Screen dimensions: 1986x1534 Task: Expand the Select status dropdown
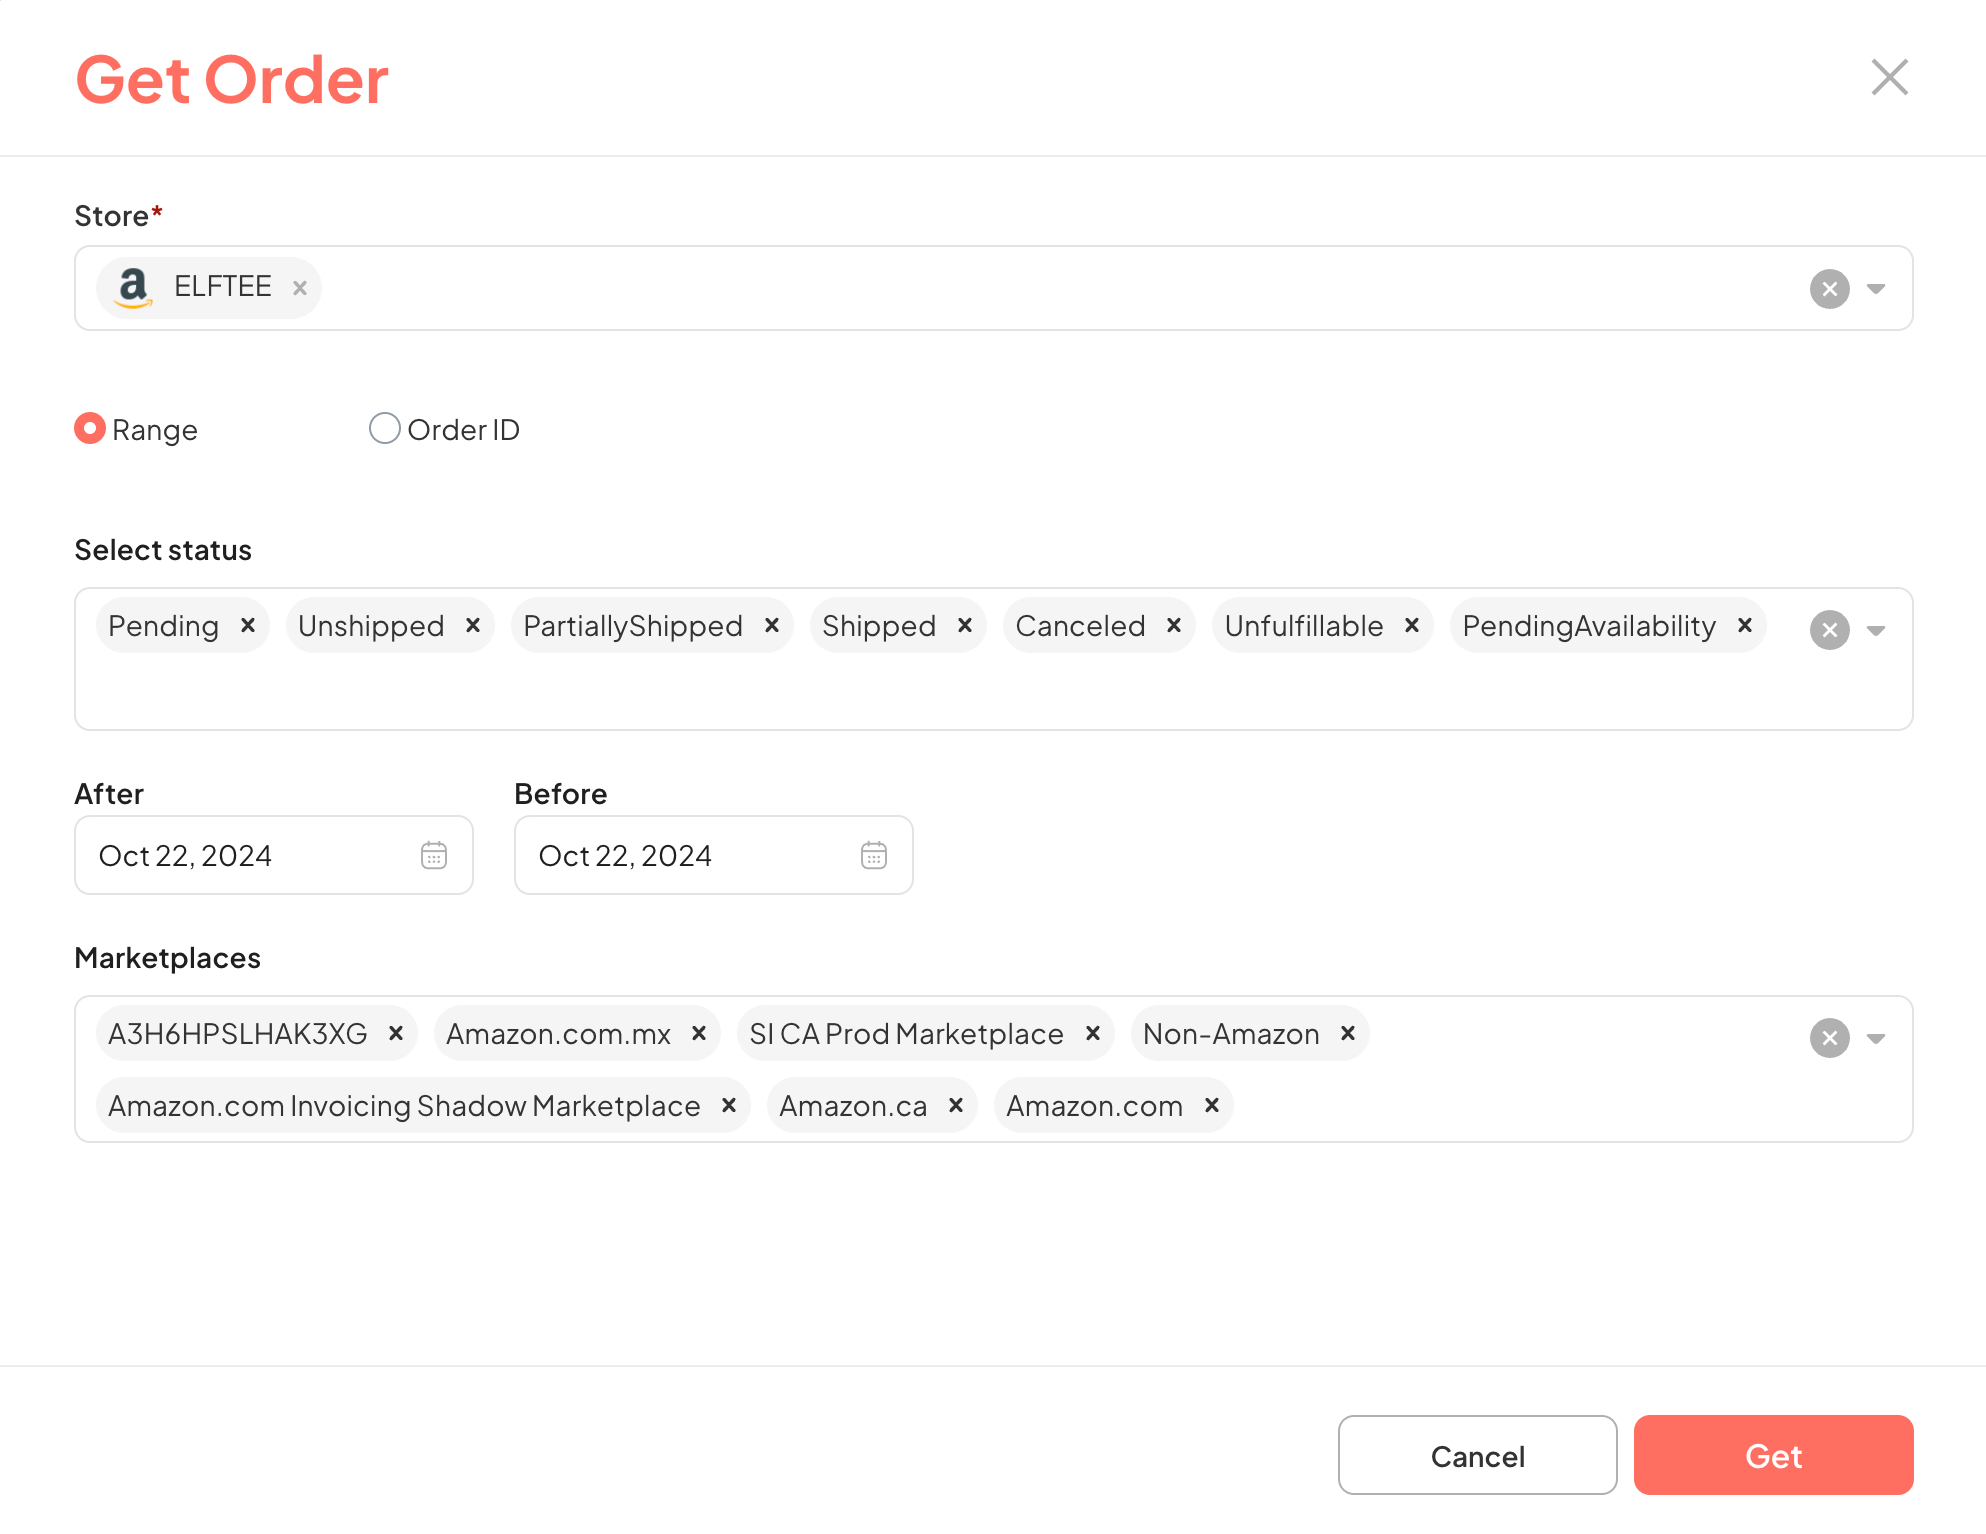click(1875, 630)
